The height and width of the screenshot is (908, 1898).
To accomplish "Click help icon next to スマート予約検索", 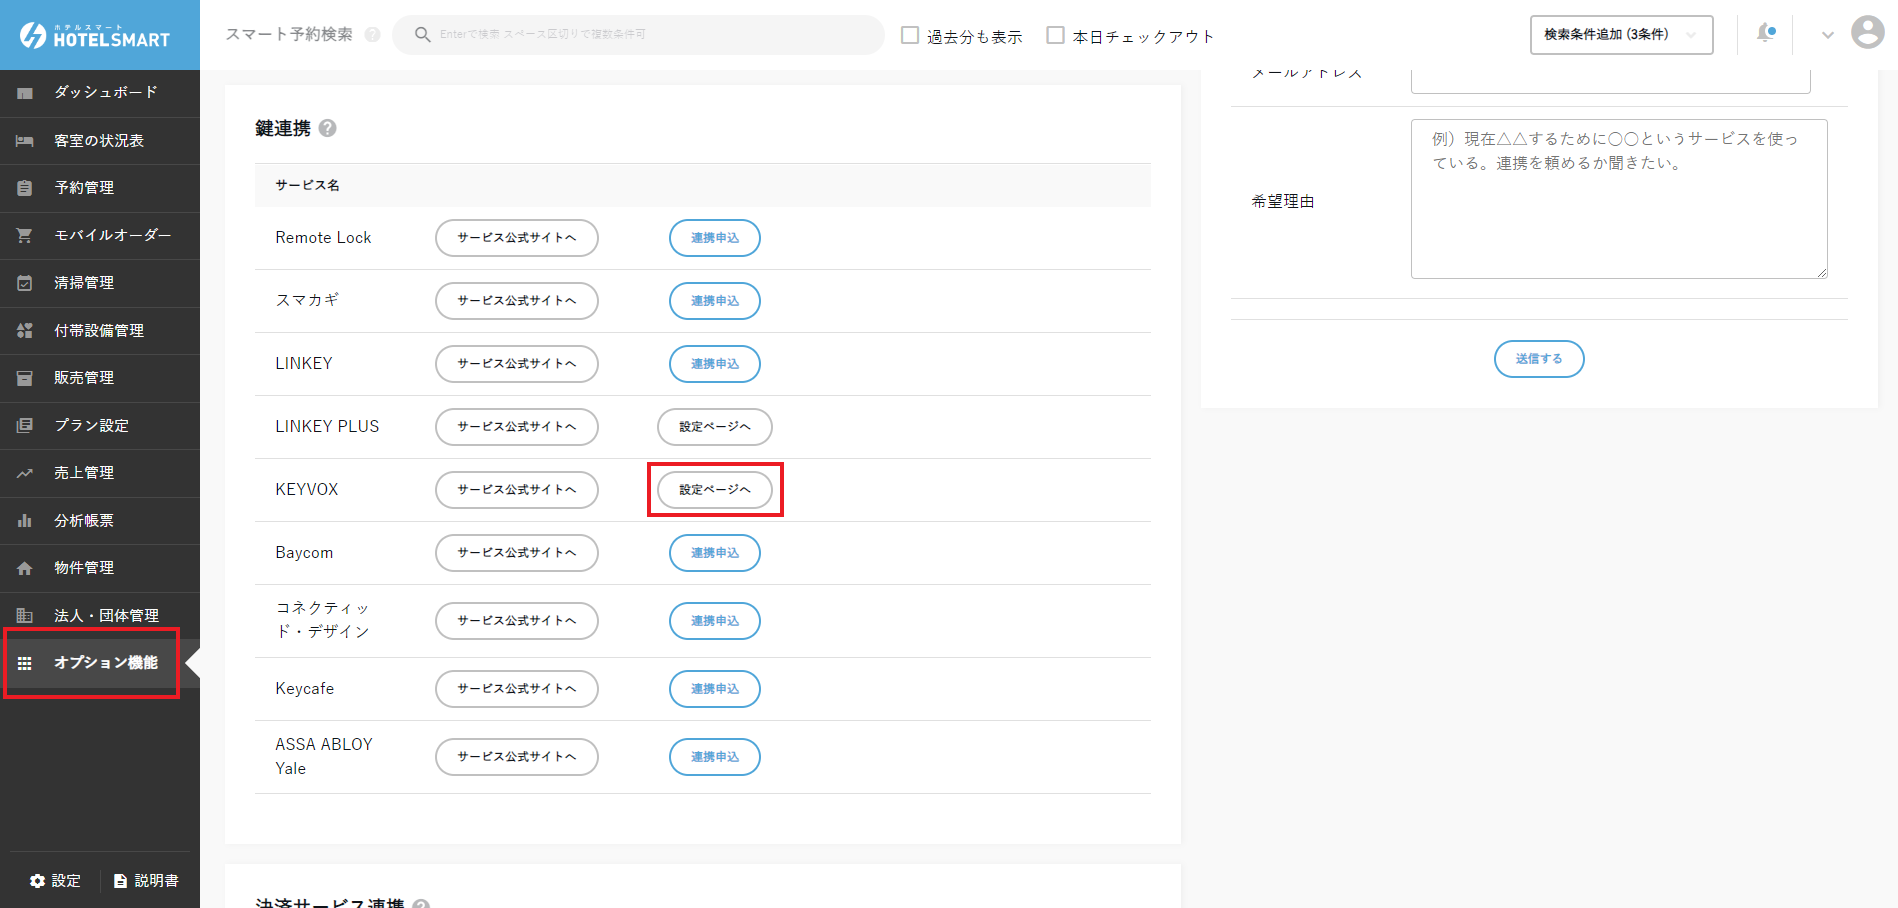I will tap(372, 35).
